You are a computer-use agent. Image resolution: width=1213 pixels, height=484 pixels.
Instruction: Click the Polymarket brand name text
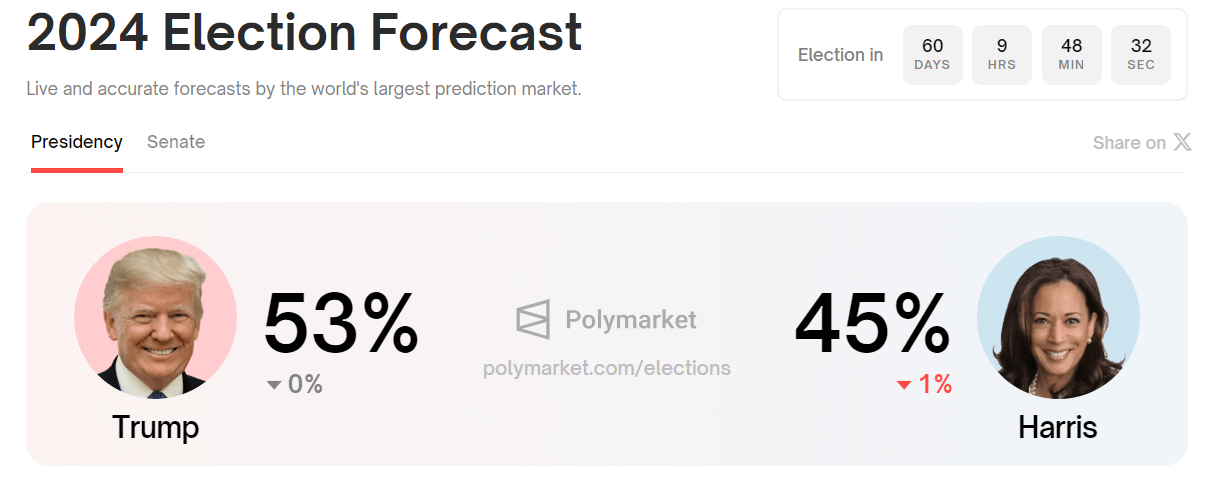tap(631, 320)
